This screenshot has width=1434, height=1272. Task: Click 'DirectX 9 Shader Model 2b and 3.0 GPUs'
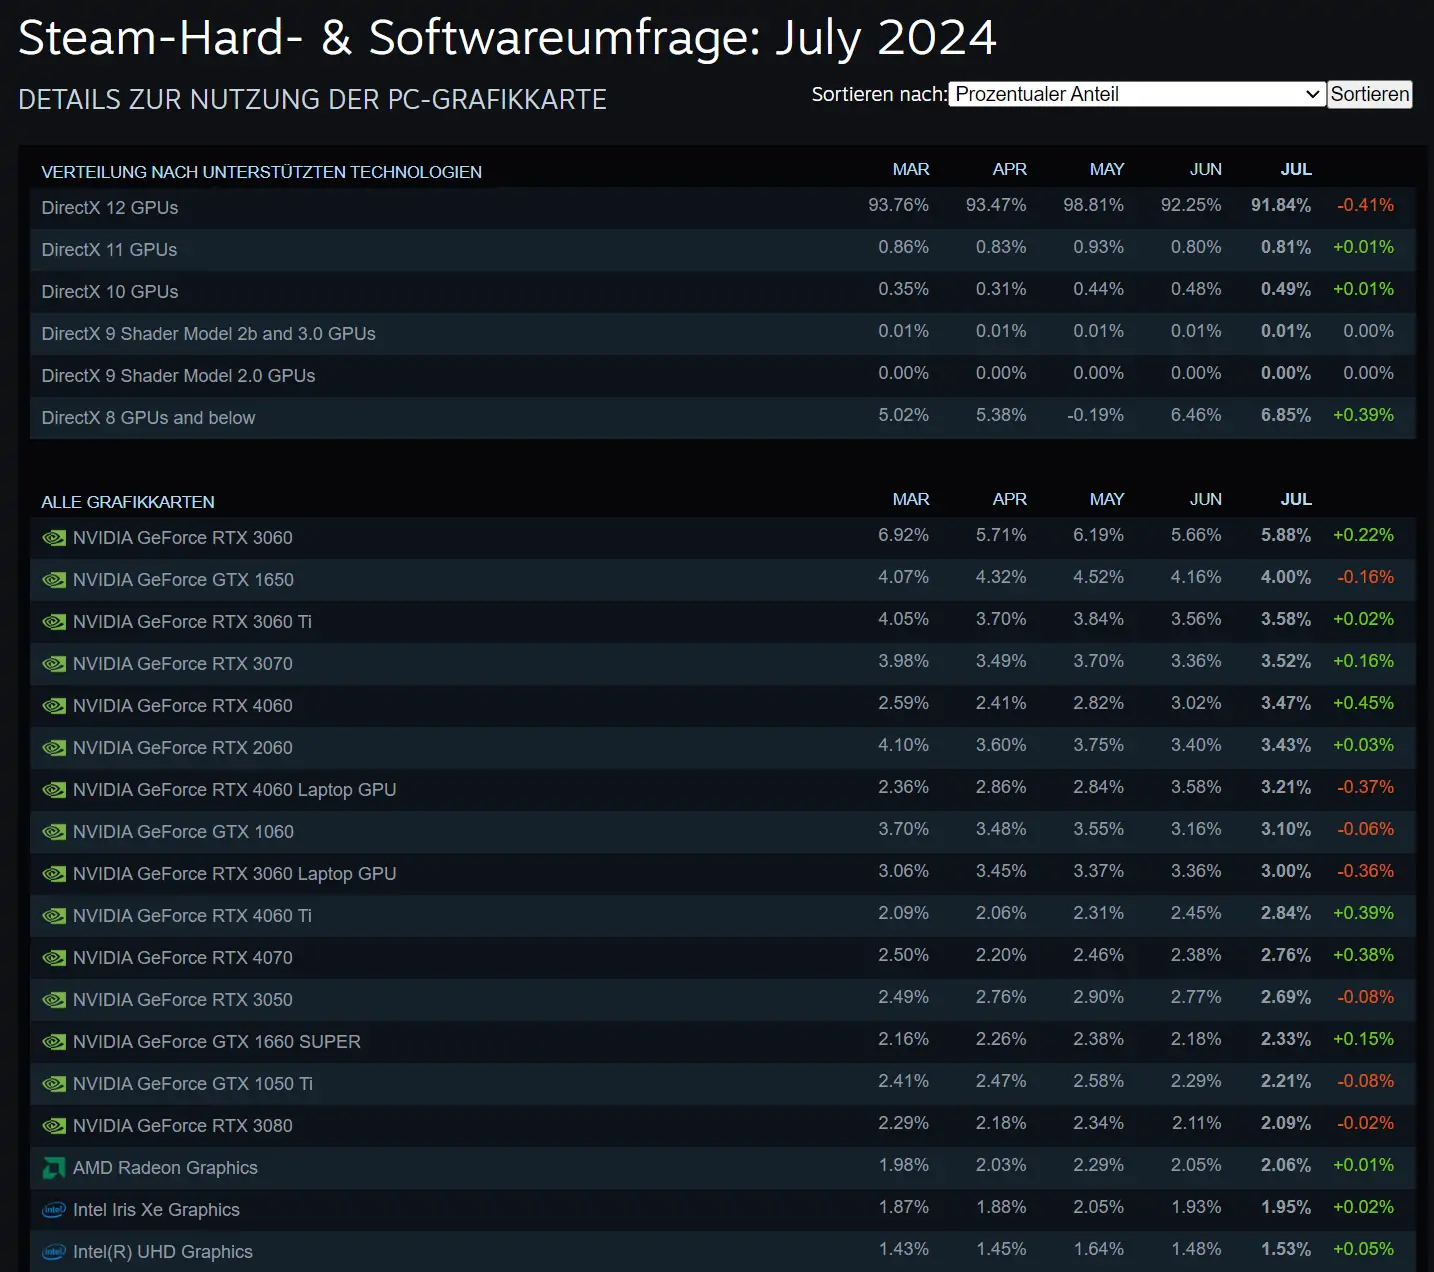tap(208, 334)
